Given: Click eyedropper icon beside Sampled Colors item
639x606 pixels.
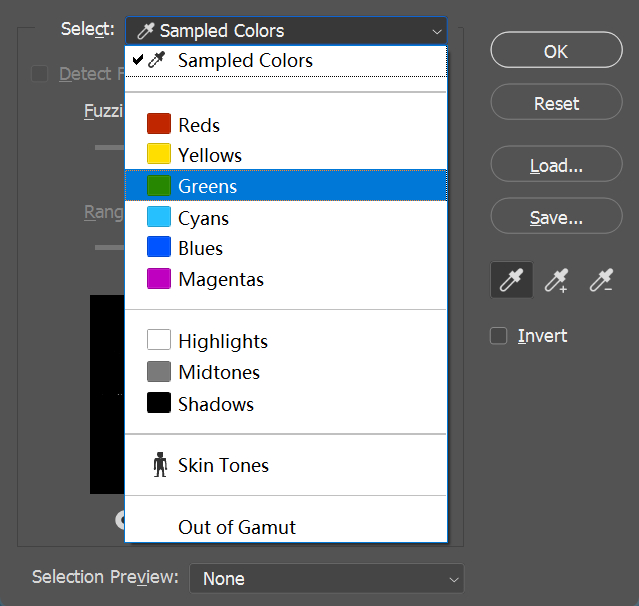Looking at the screenshot, I should tap(157, 60).
